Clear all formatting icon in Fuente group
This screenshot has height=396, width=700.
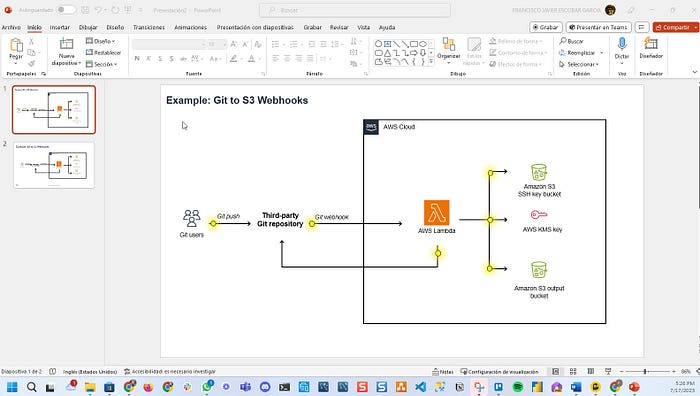tap(258, 44)
